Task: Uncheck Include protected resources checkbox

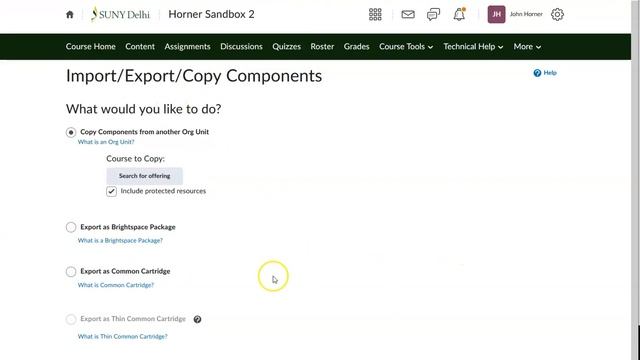Action: pos(111,191)
